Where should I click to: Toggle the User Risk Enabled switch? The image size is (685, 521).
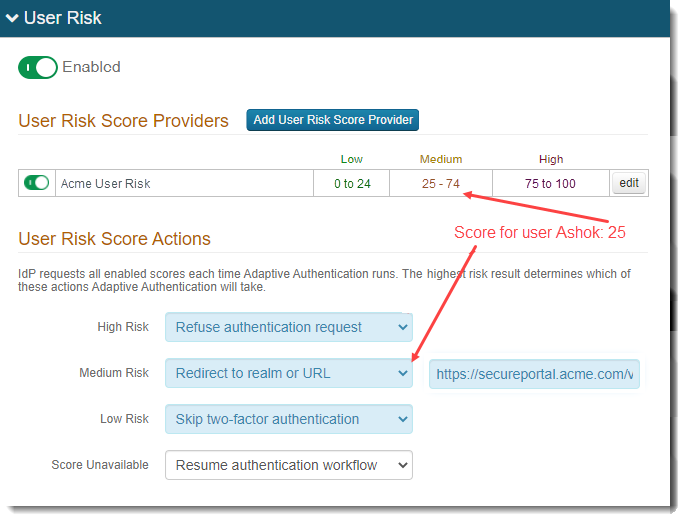(38, 67)
